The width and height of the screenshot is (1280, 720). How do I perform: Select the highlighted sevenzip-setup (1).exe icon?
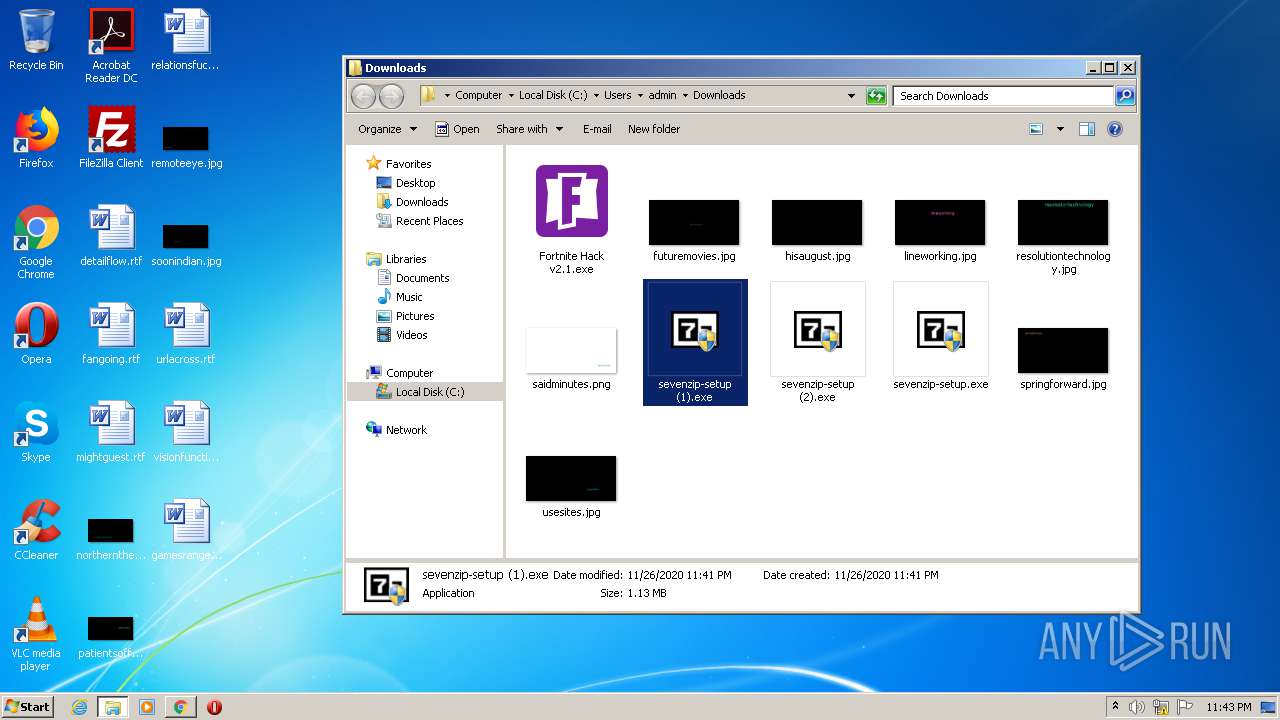(x=695, y=330)
